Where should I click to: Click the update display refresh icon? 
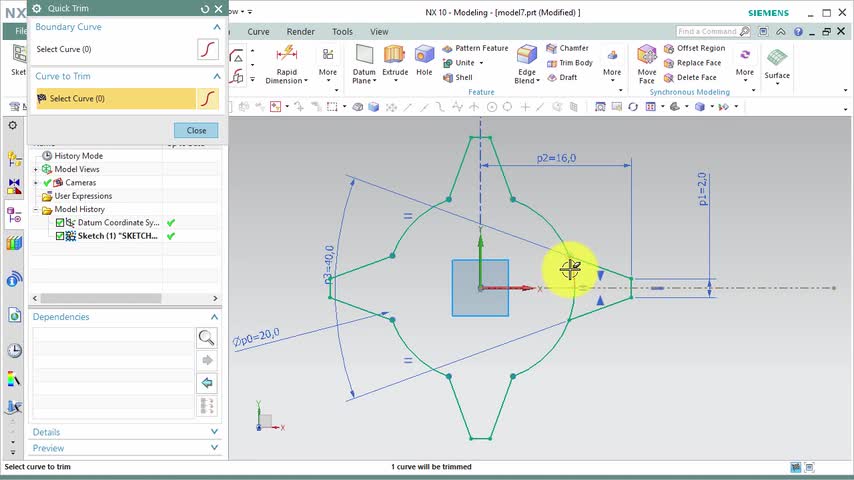[x=632, y=107]
